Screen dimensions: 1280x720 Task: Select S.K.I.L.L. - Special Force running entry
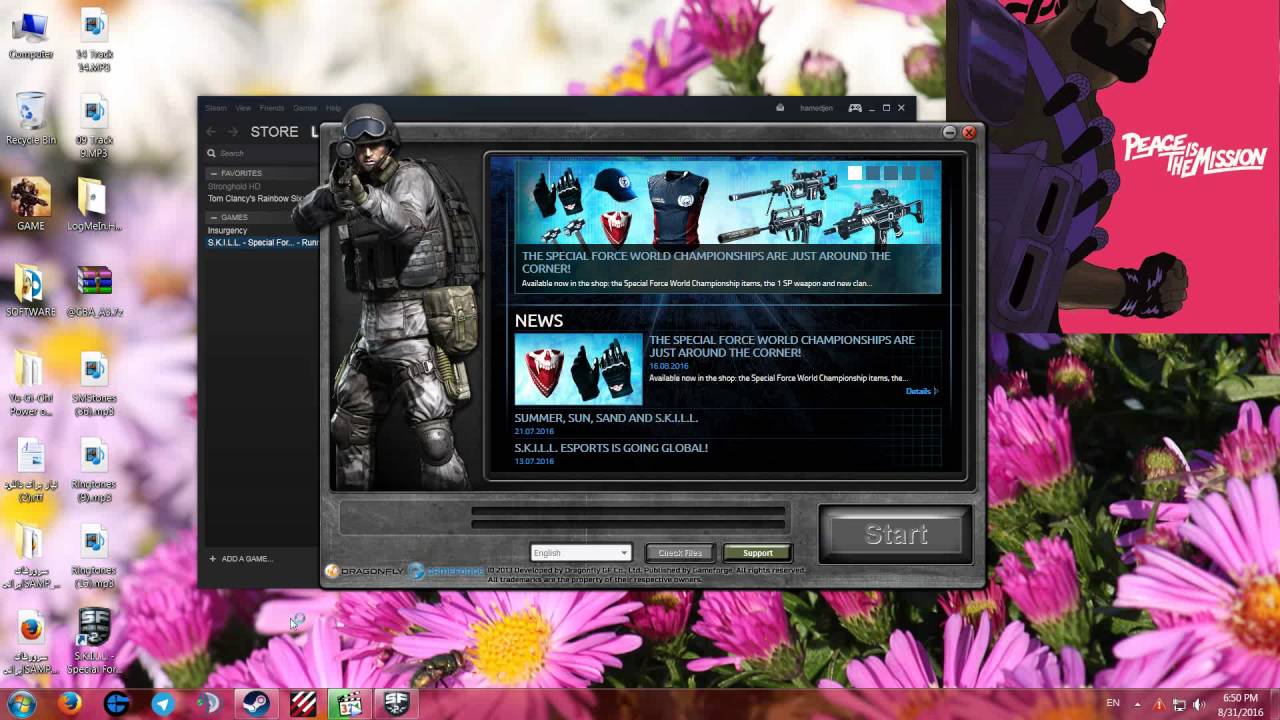[262, 242]
